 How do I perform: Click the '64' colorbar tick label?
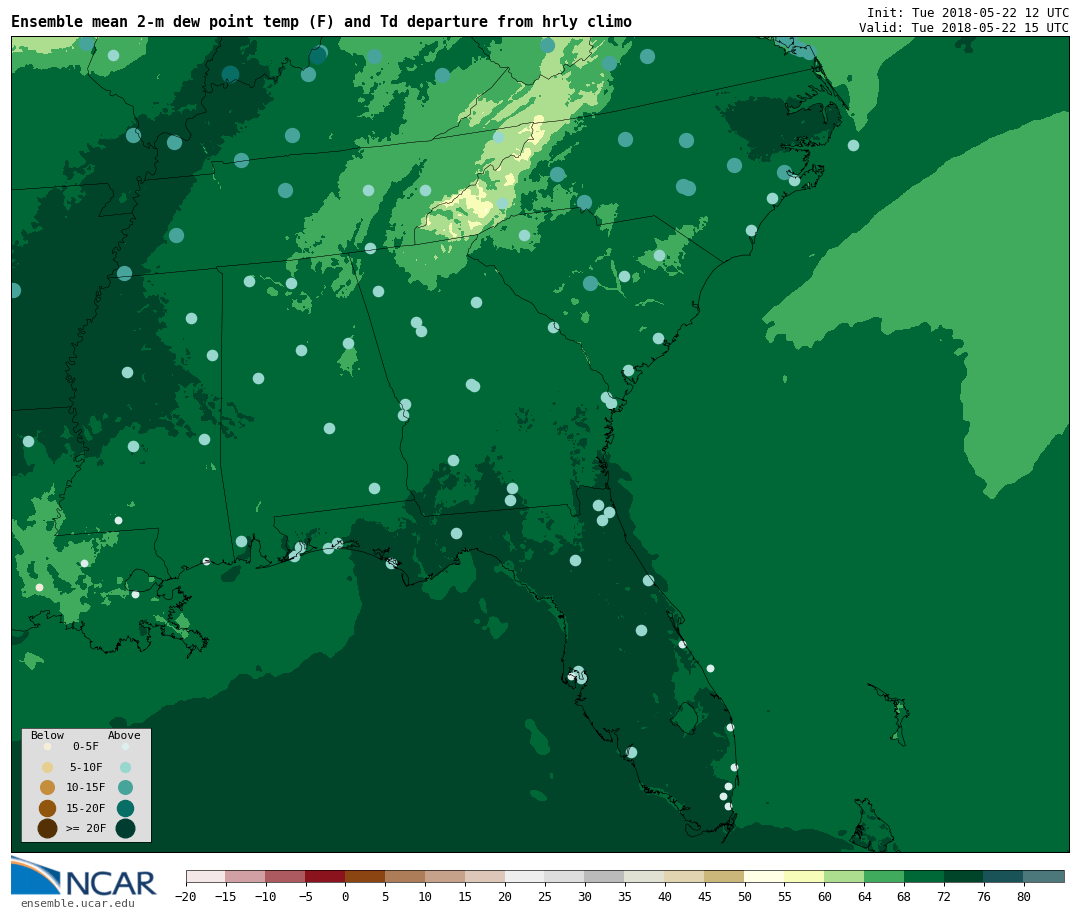click(x=864, y=896)
